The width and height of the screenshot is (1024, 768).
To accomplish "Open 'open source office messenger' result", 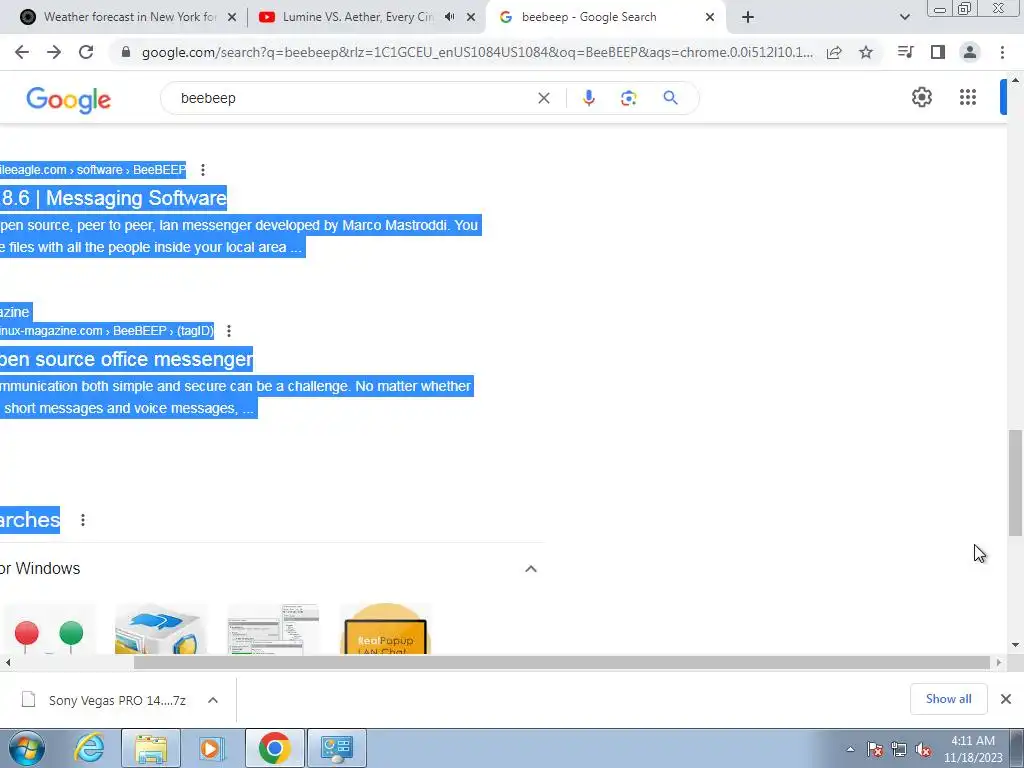I will tap(126, 359).
